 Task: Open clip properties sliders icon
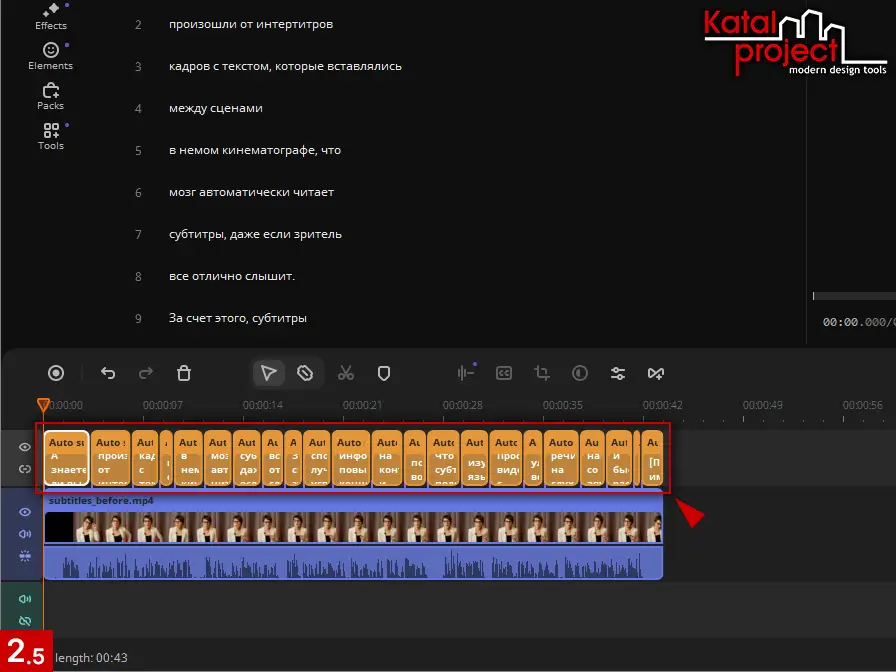click(x=618, y=373)
